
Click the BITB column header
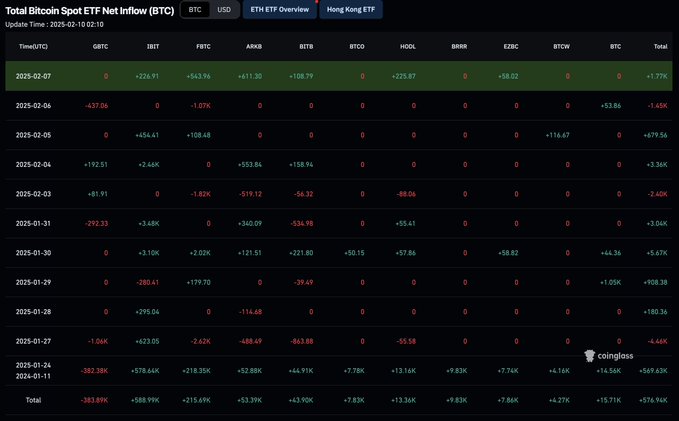[306, 47]
